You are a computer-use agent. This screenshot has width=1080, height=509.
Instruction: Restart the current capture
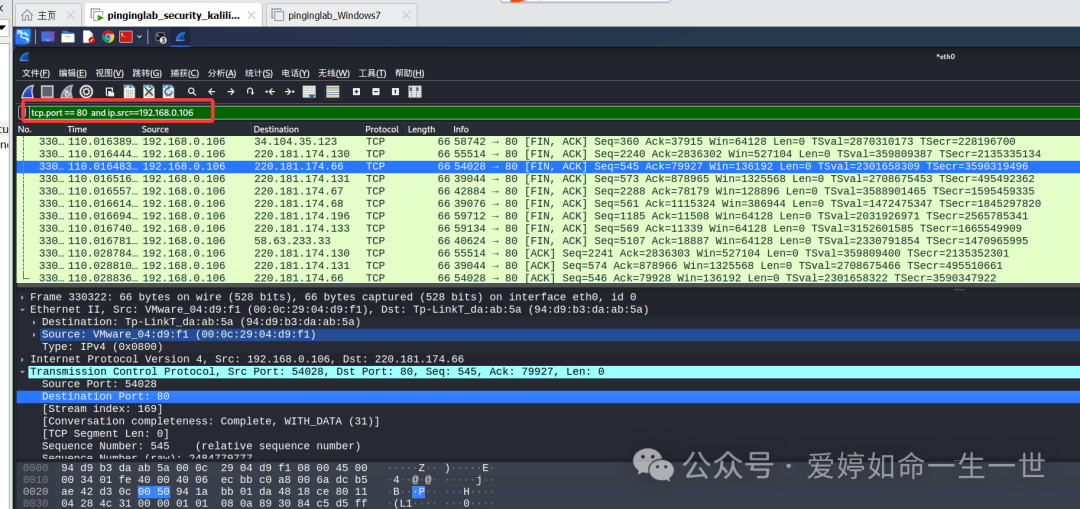click(66, 92)
